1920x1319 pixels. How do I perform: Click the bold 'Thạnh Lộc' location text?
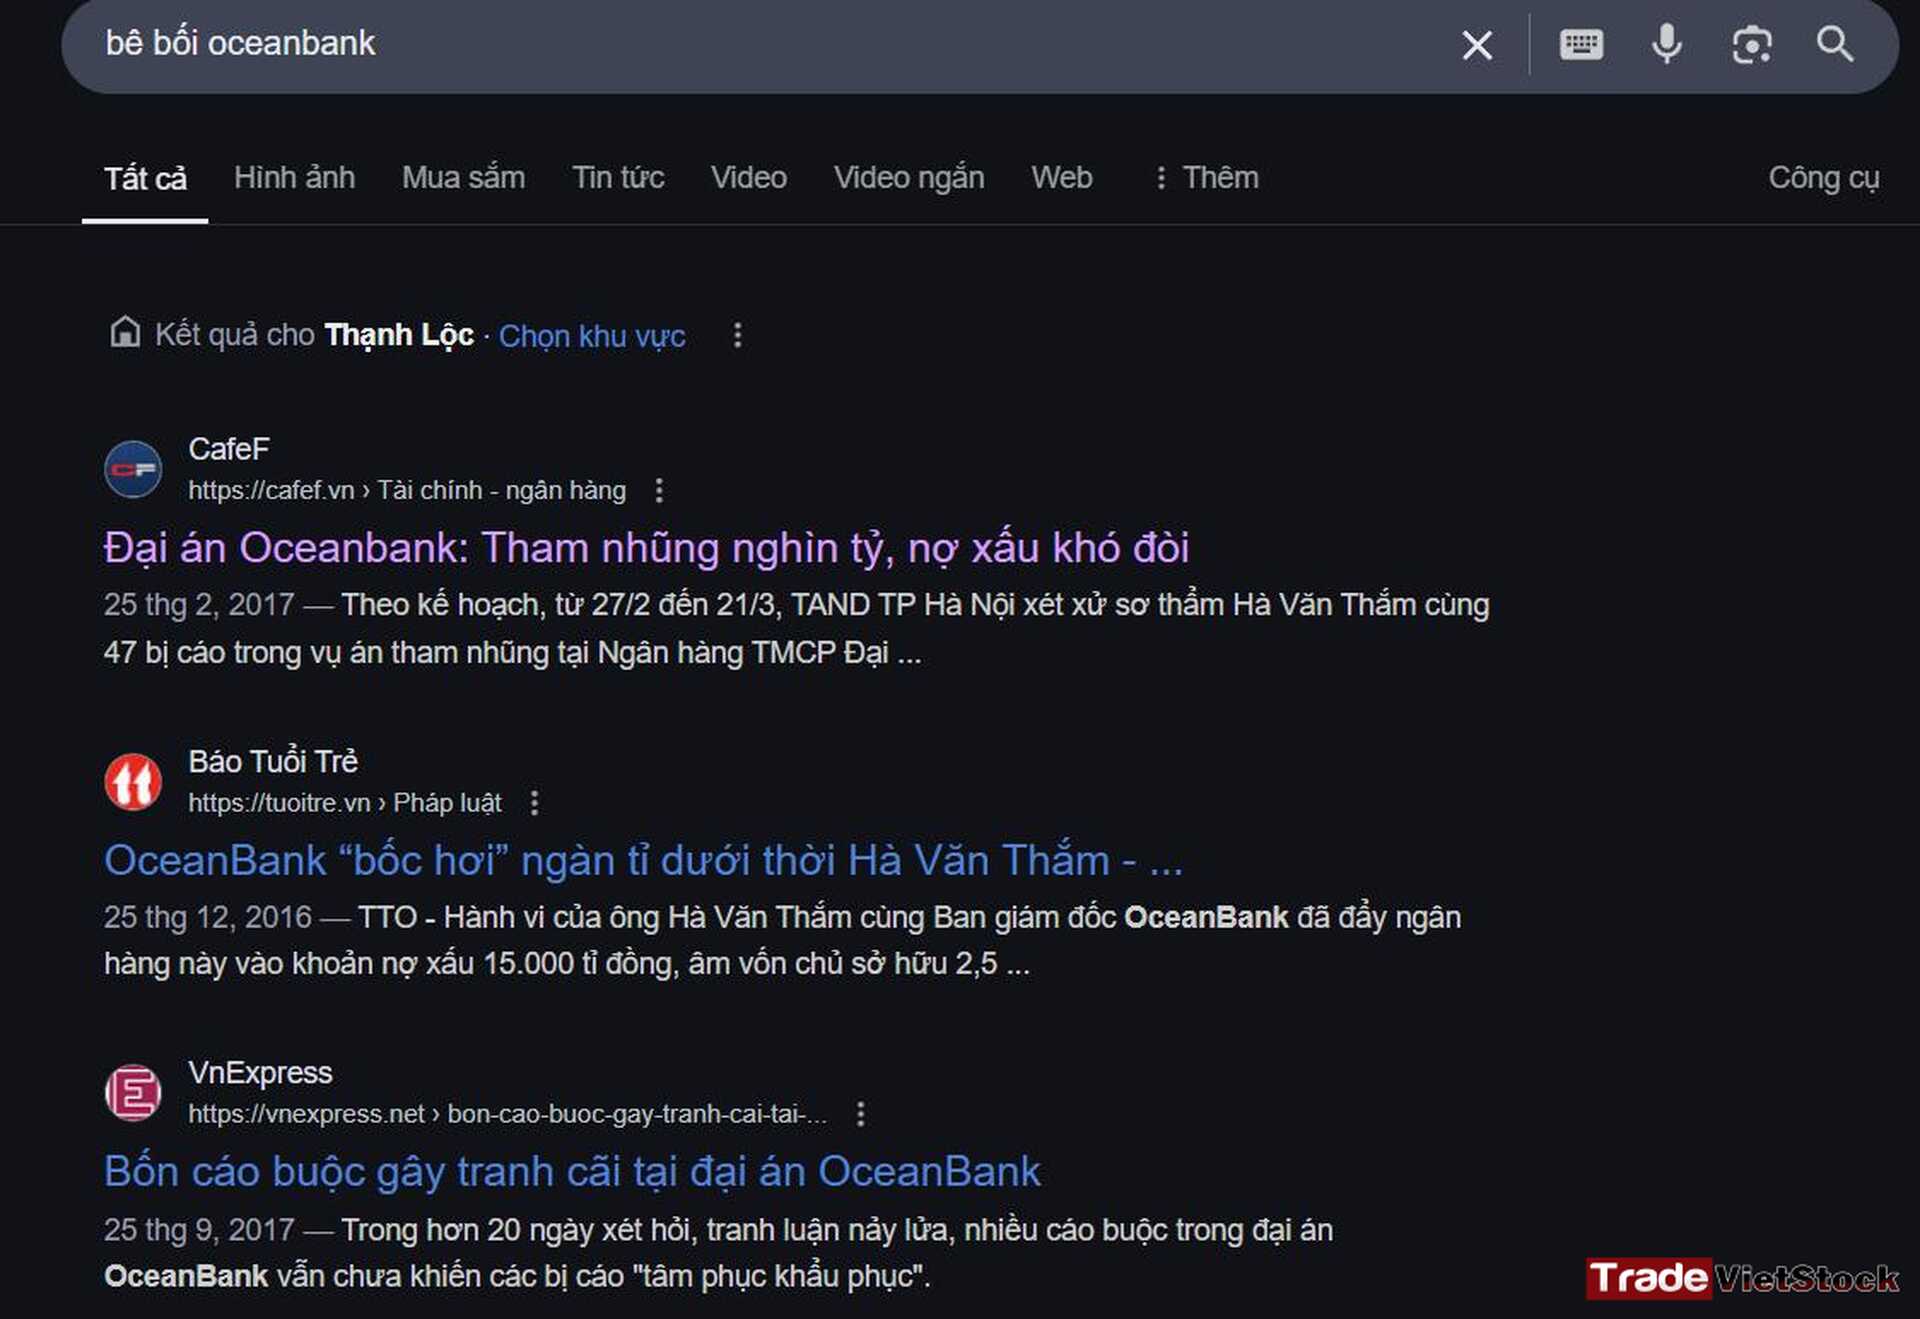pyautogui.click(x=399, y=334)
